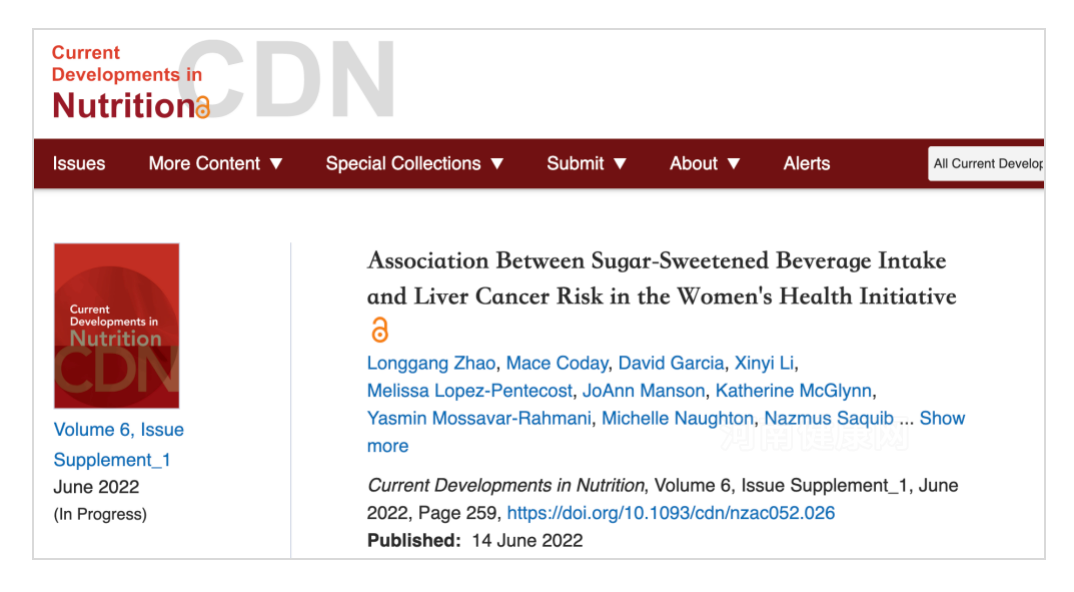1074x592 pixels.
Task: Open the journal cover thumbnail
Action: tap(116, 325)
